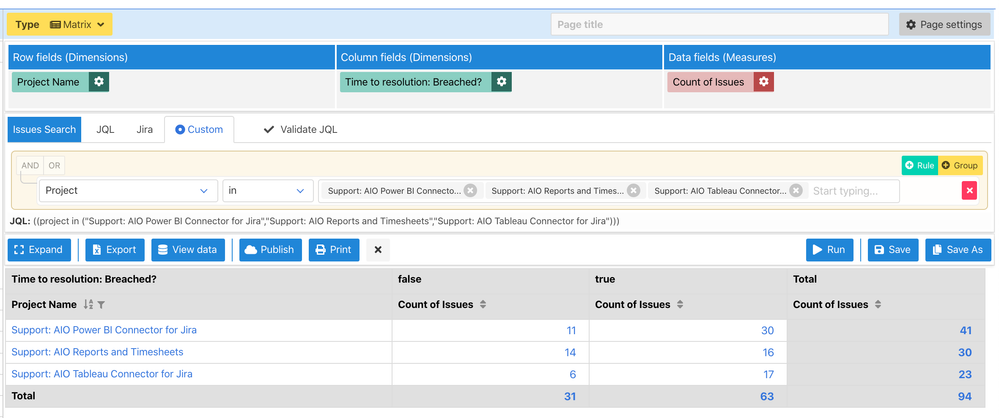This screenshot has width=999, height=418.
Task: Click total 23 for Tableau Connector row
Action: [x=965, y=375]
